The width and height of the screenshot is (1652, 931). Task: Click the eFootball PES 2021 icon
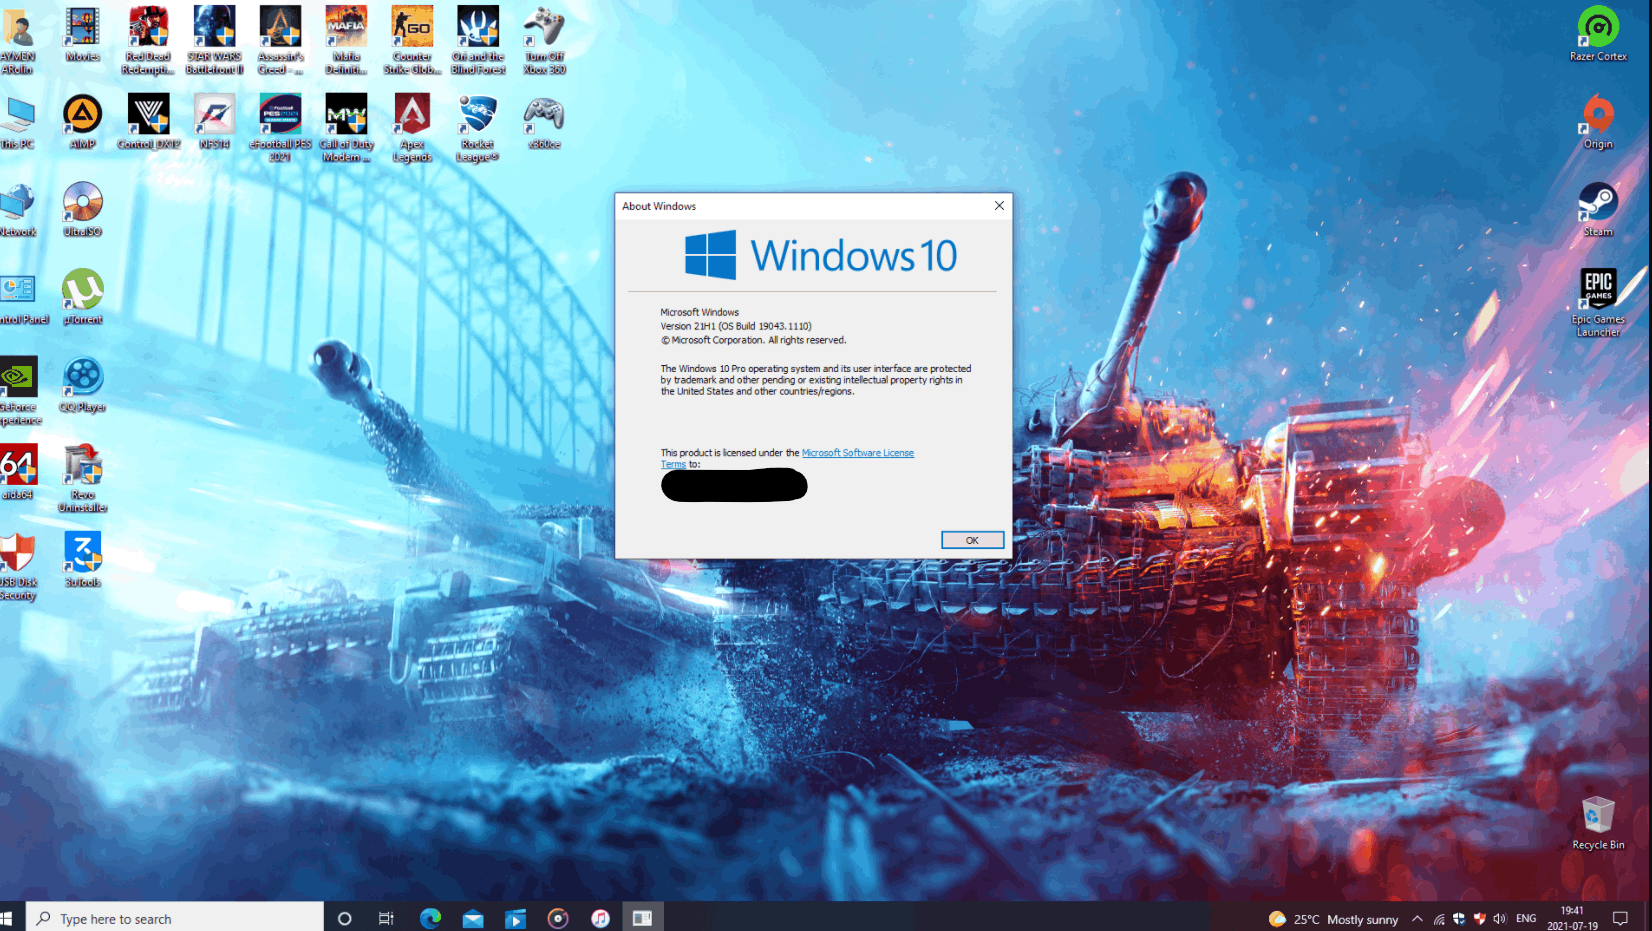click(280, 128)
